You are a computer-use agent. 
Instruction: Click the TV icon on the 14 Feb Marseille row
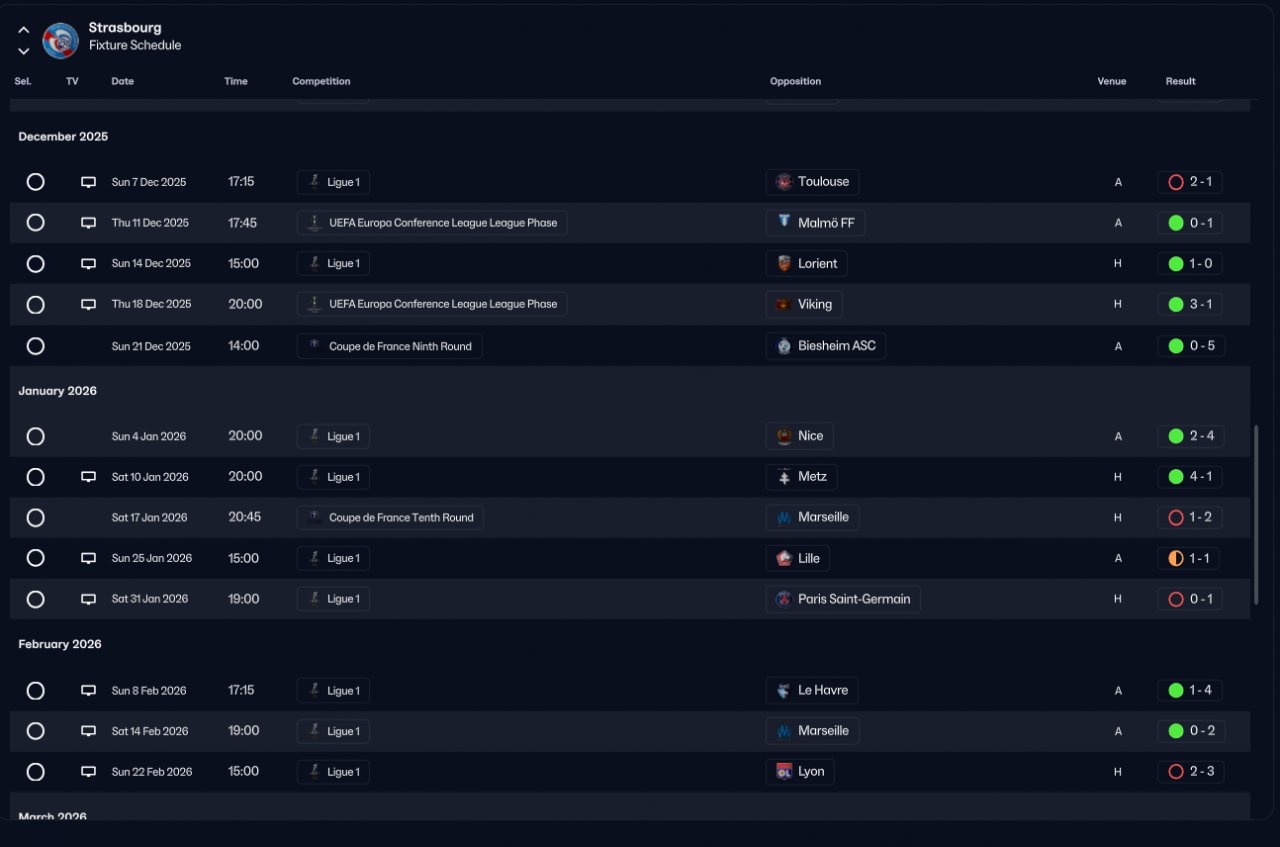[x=89, y=731]
